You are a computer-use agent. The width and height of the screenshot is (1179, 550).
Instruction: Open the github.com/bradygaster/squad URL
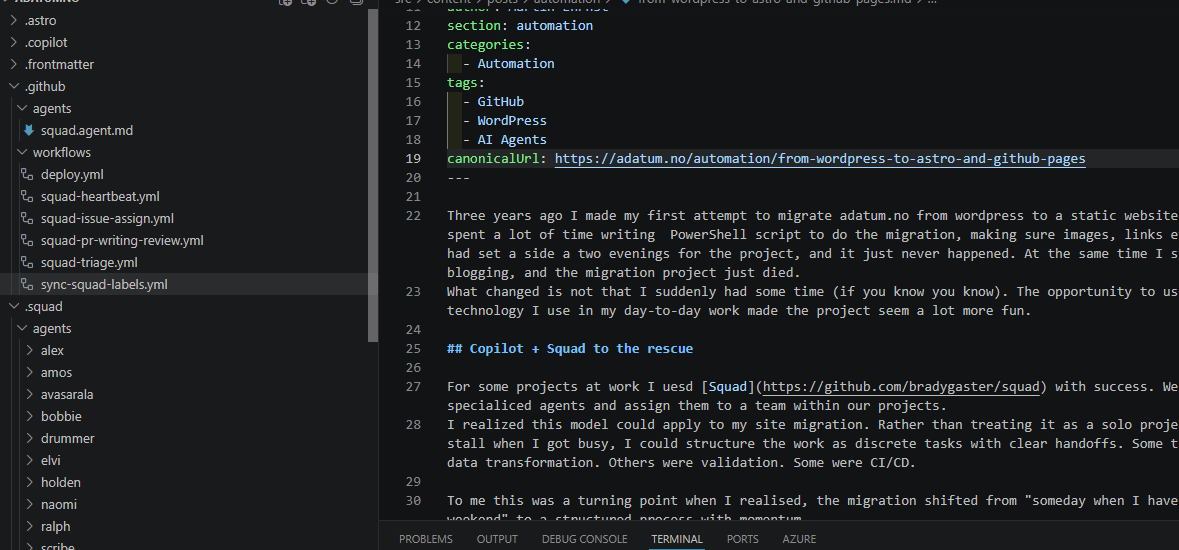902,387
